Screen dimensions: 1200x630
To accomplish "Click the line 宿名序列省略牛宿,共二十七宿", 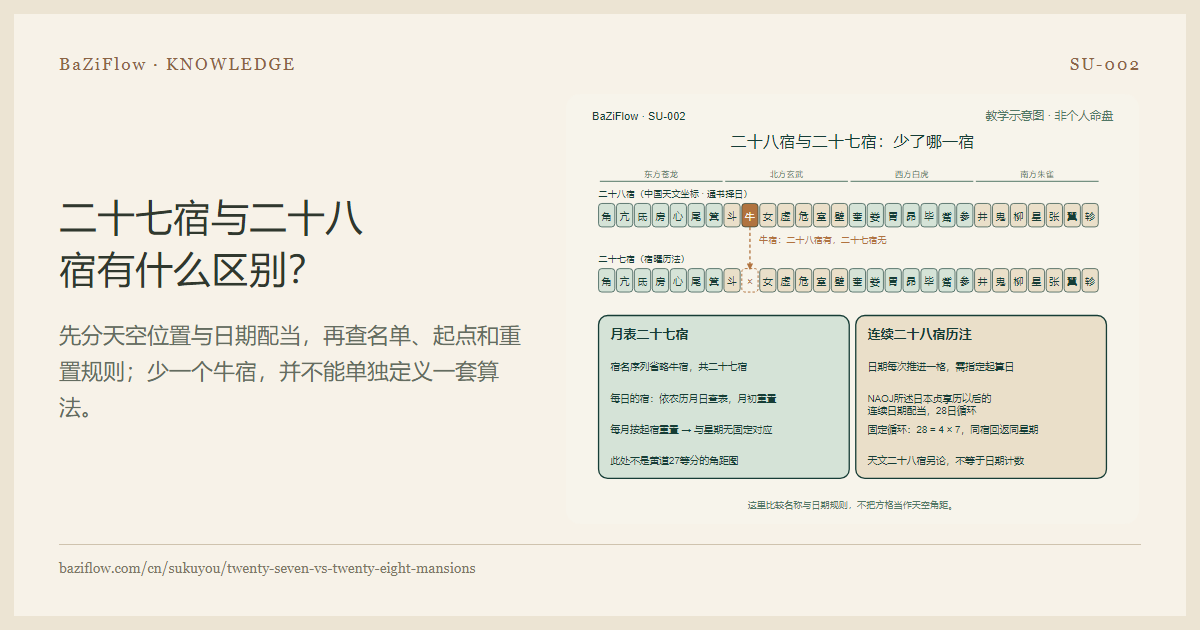I will click(x=678, y=367).
